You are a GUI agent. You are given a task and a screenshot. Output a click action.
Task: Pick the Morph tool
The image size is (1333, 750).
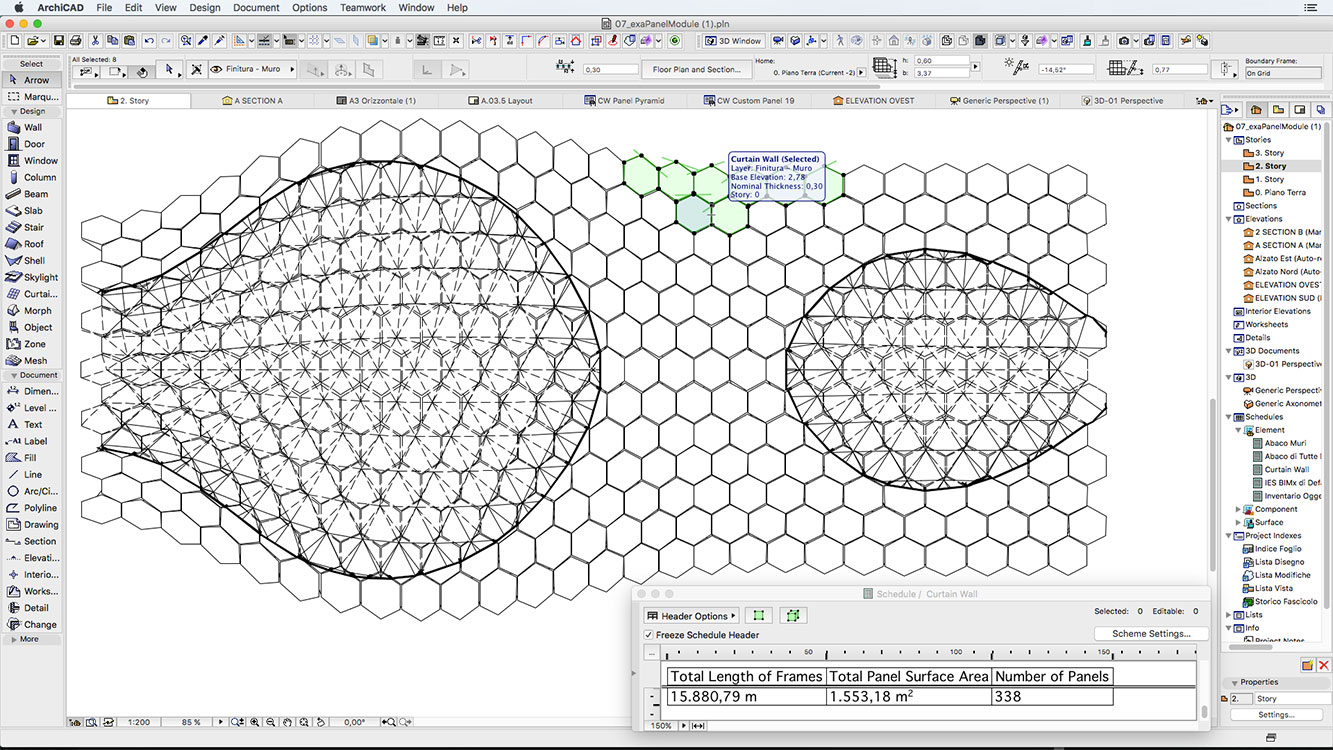[x=37, y=310]
